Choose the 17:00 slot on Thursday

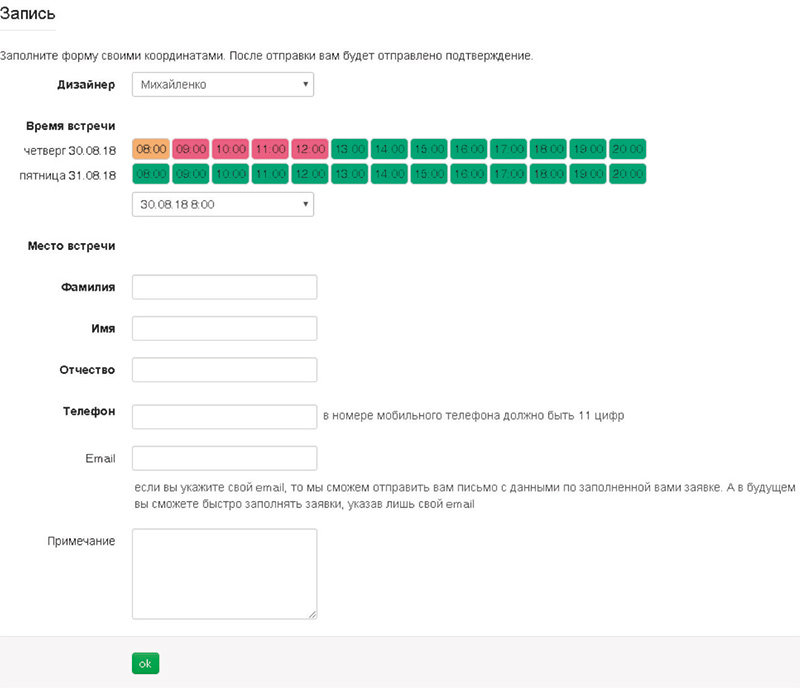coord(509,149)
